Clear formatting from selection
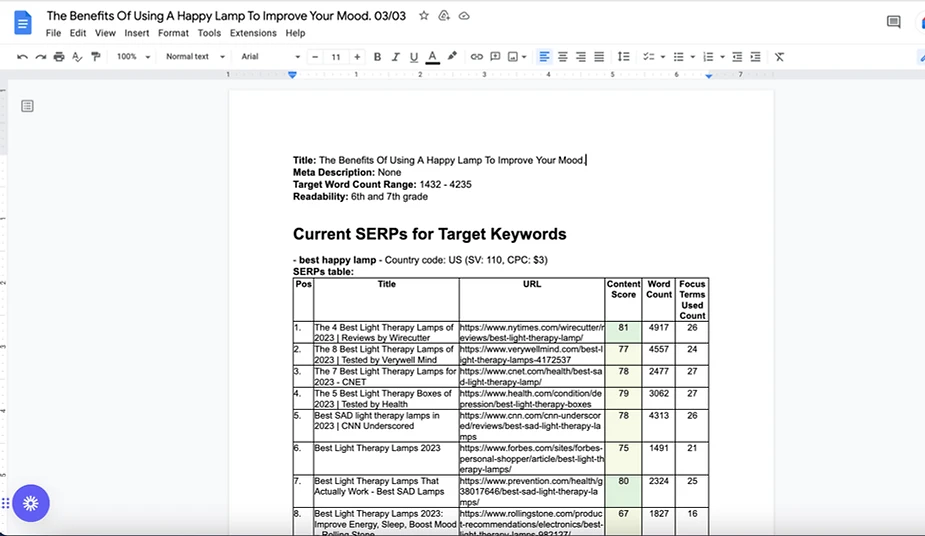925x536 pixels. 780,57
